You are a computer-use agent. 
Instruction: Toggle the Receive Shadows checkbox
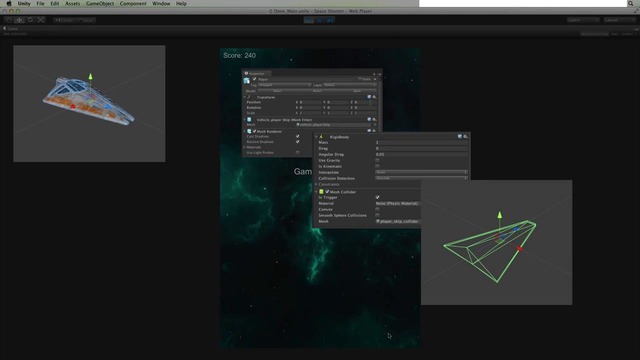[x=298, y=142]
